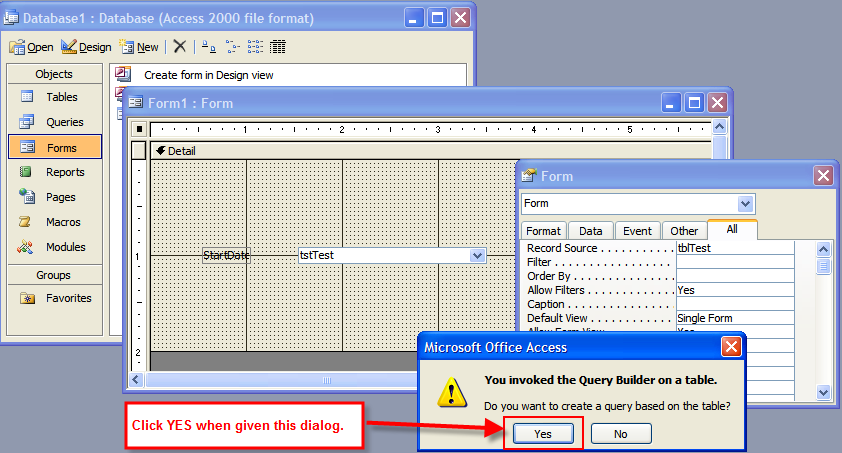Viewport: 842px width, 453px height.
Task: Switch to the Format tab
Action: [543, 231]
